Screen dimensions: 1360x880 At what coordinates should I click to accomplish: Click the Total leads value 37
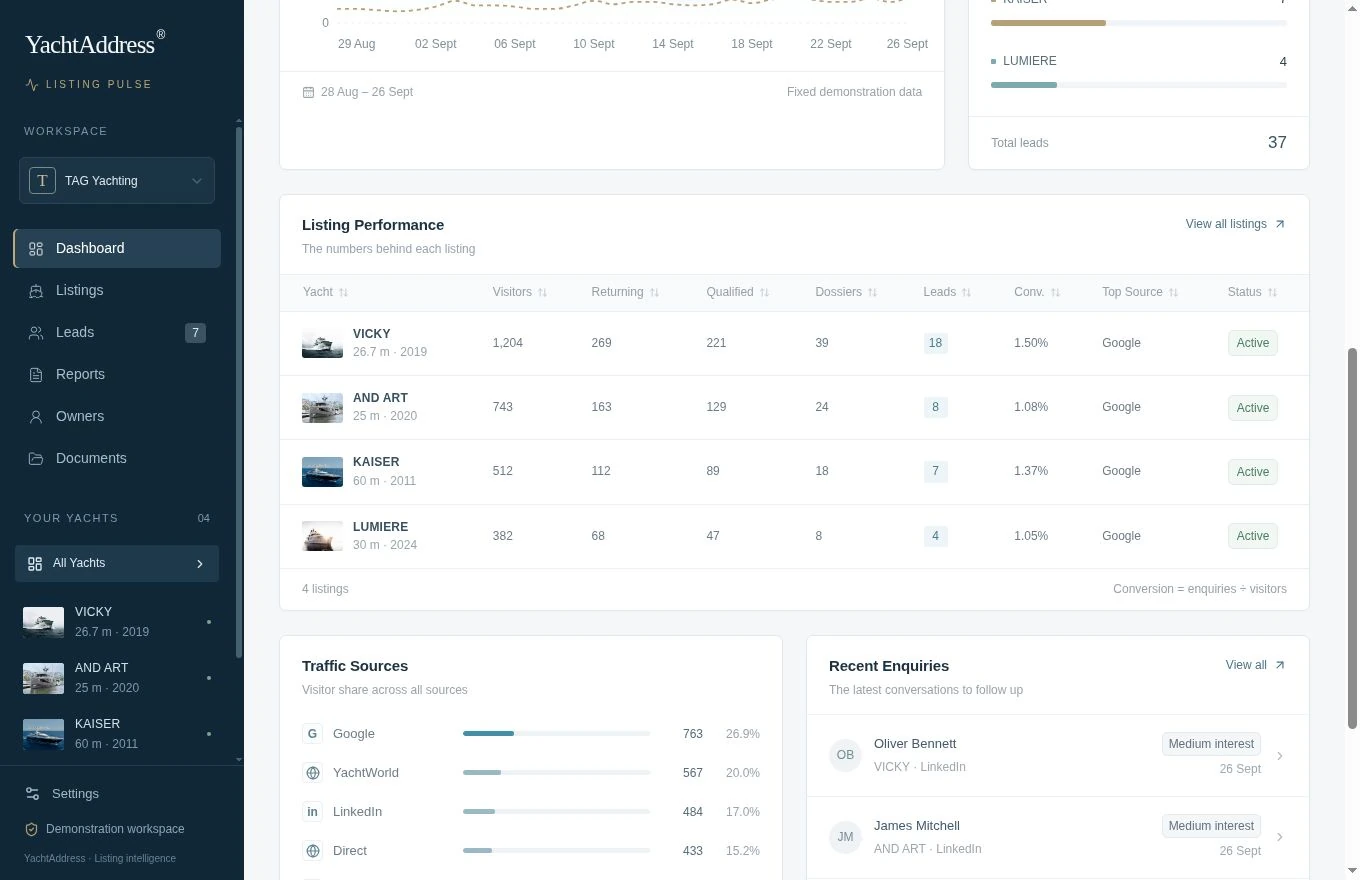click(1277, 143)
